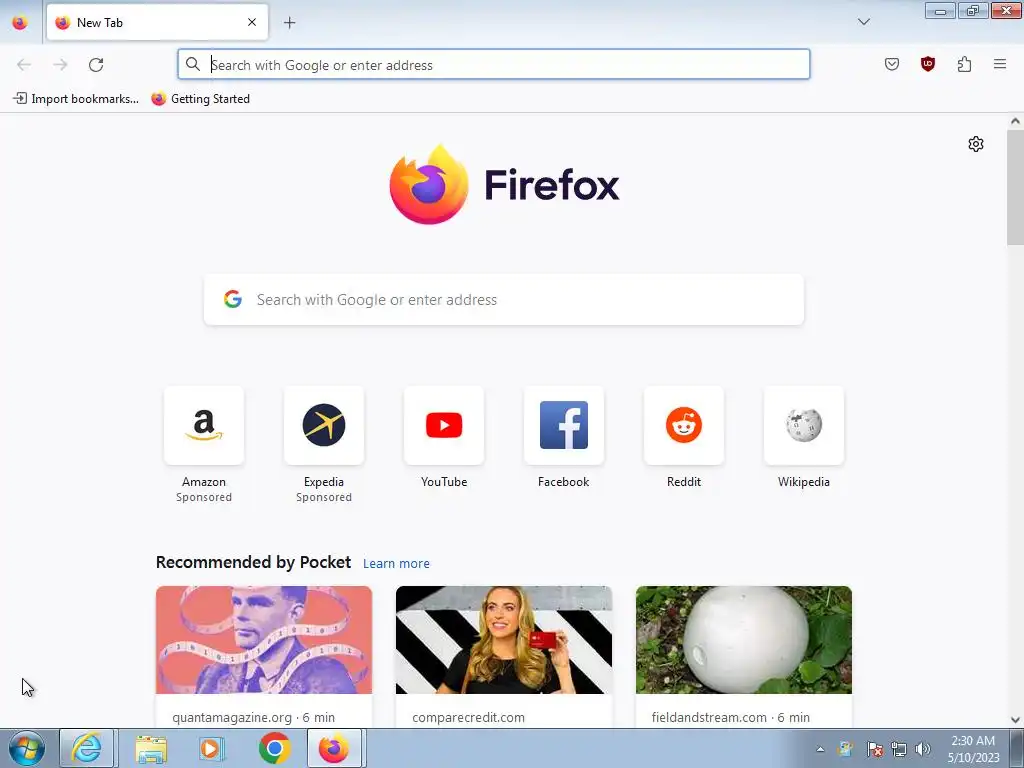The image size is (1024, 768).
Task: Open Windows Media Player from taskbar
Action: tap(212, 748)
